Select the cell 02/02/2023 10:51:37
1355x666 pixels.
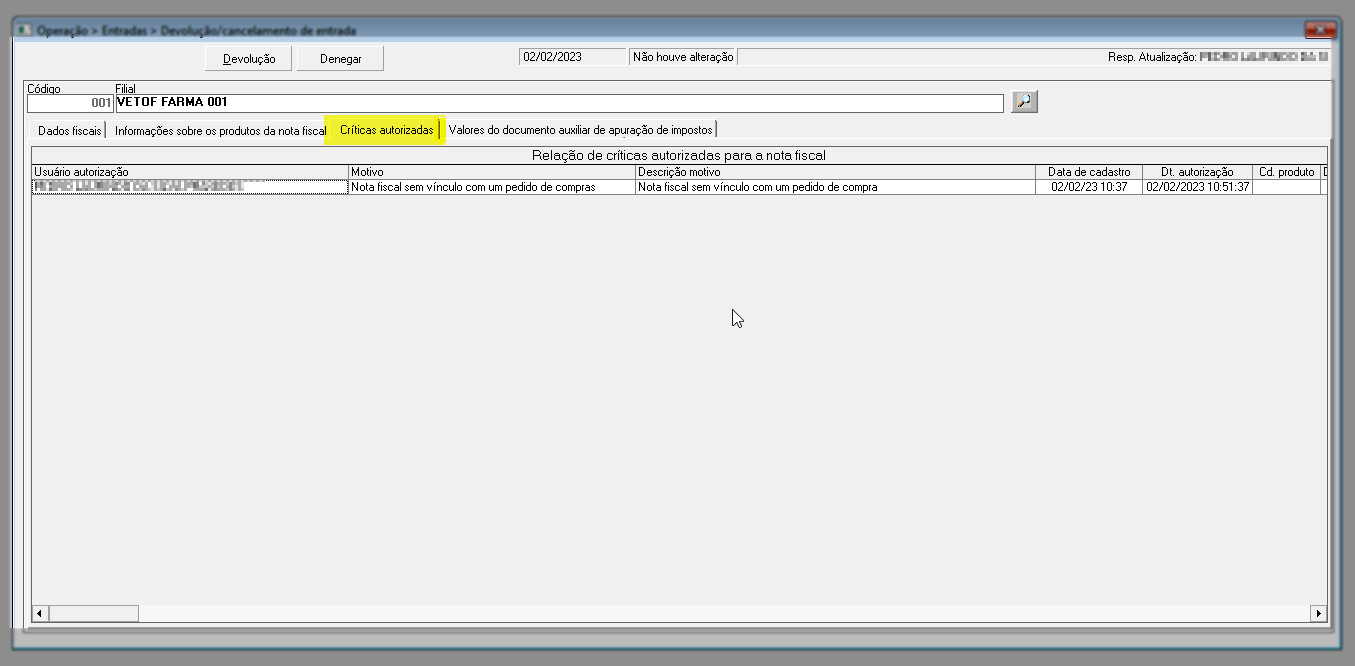1197,187
